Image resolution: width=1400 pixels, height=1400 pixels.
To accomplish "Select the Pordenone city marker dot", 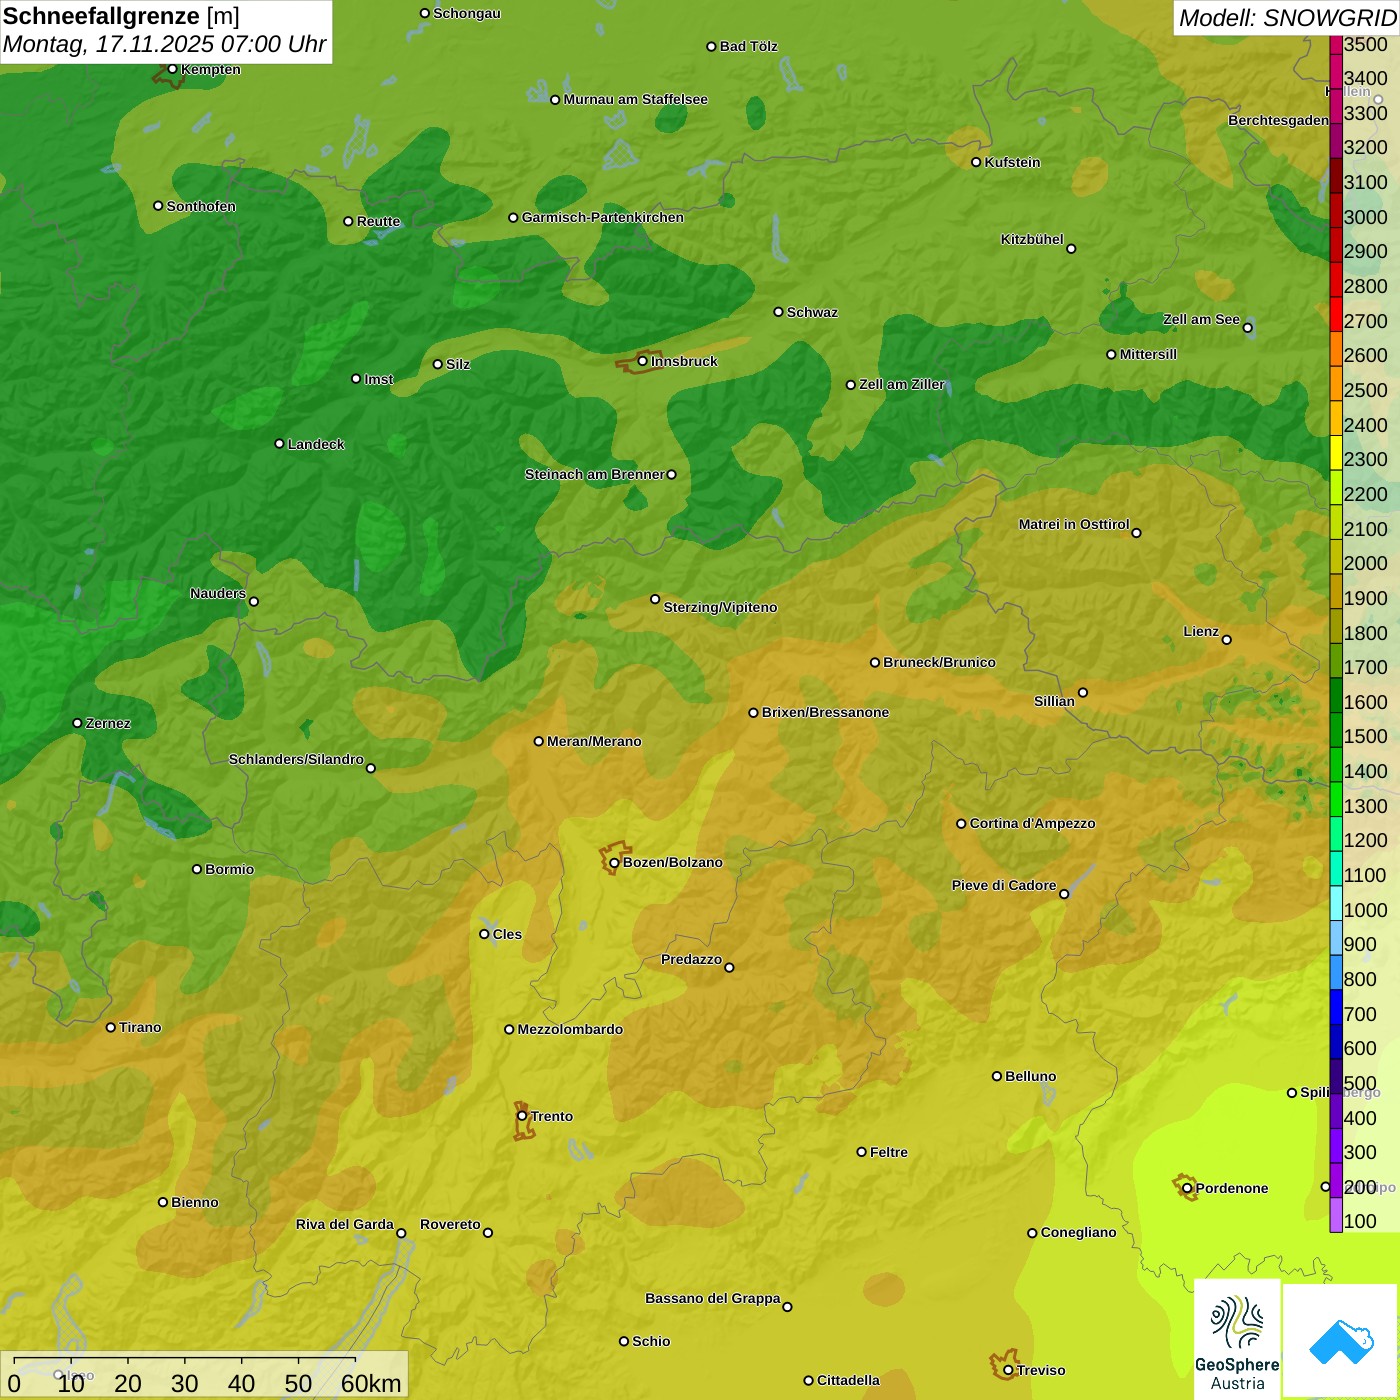I will (1187, 1188).
